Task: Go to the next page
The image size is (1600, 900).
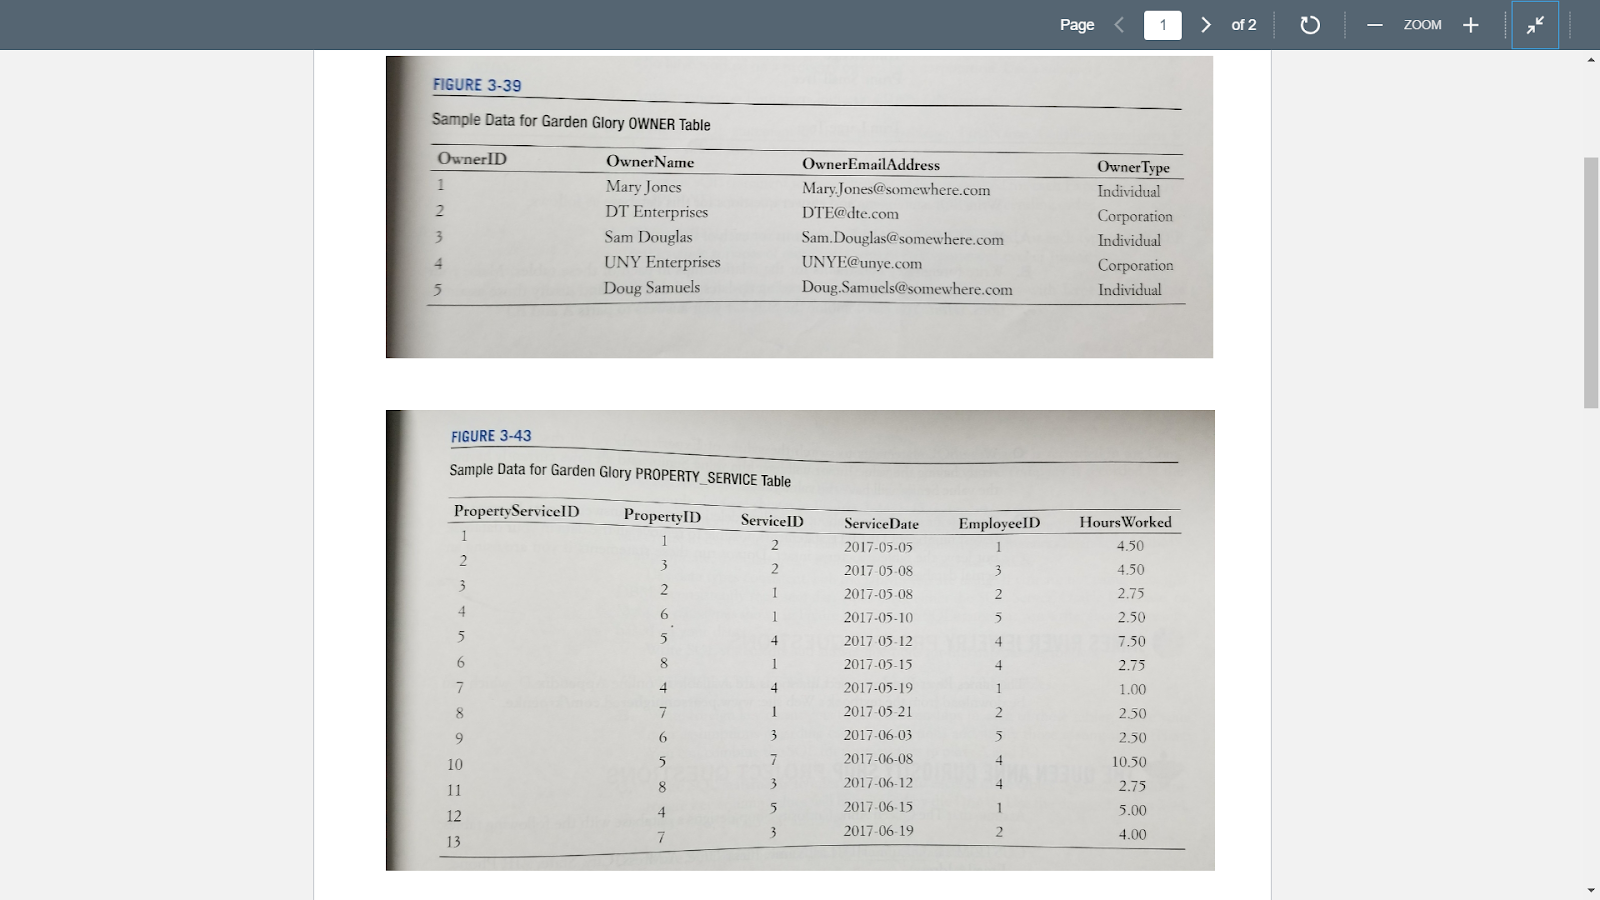Action: pos(1207,24)
